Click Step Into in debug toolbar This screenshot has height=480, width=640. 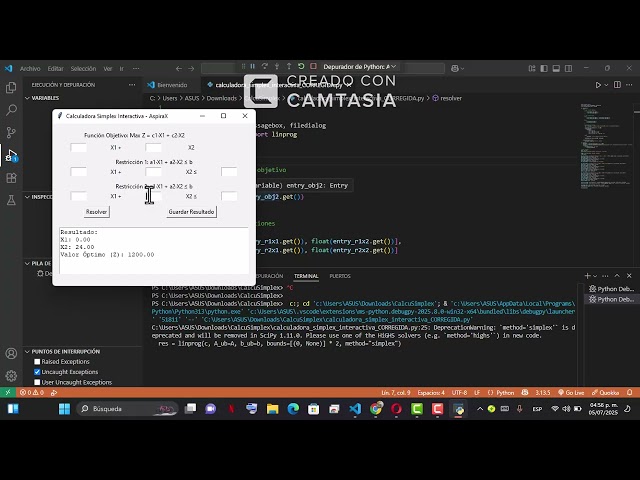point(277,67)
